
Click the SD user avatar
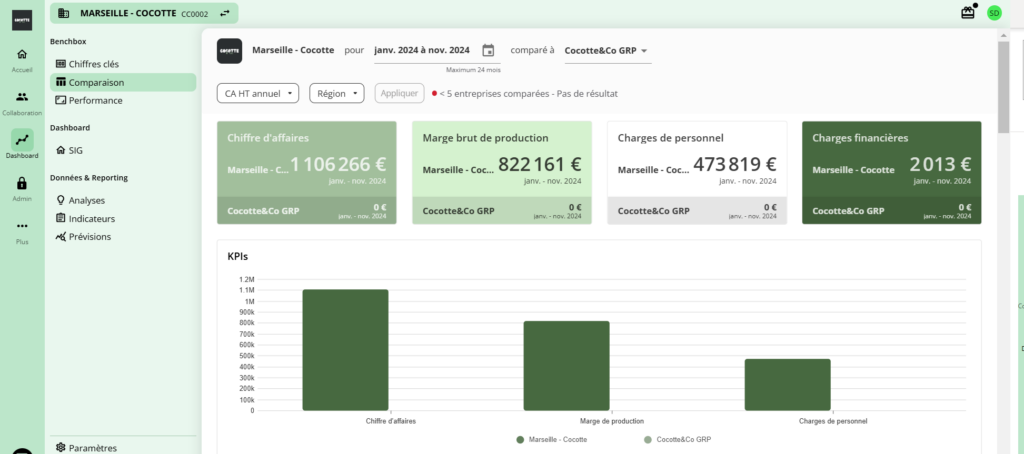pos(994,13)
